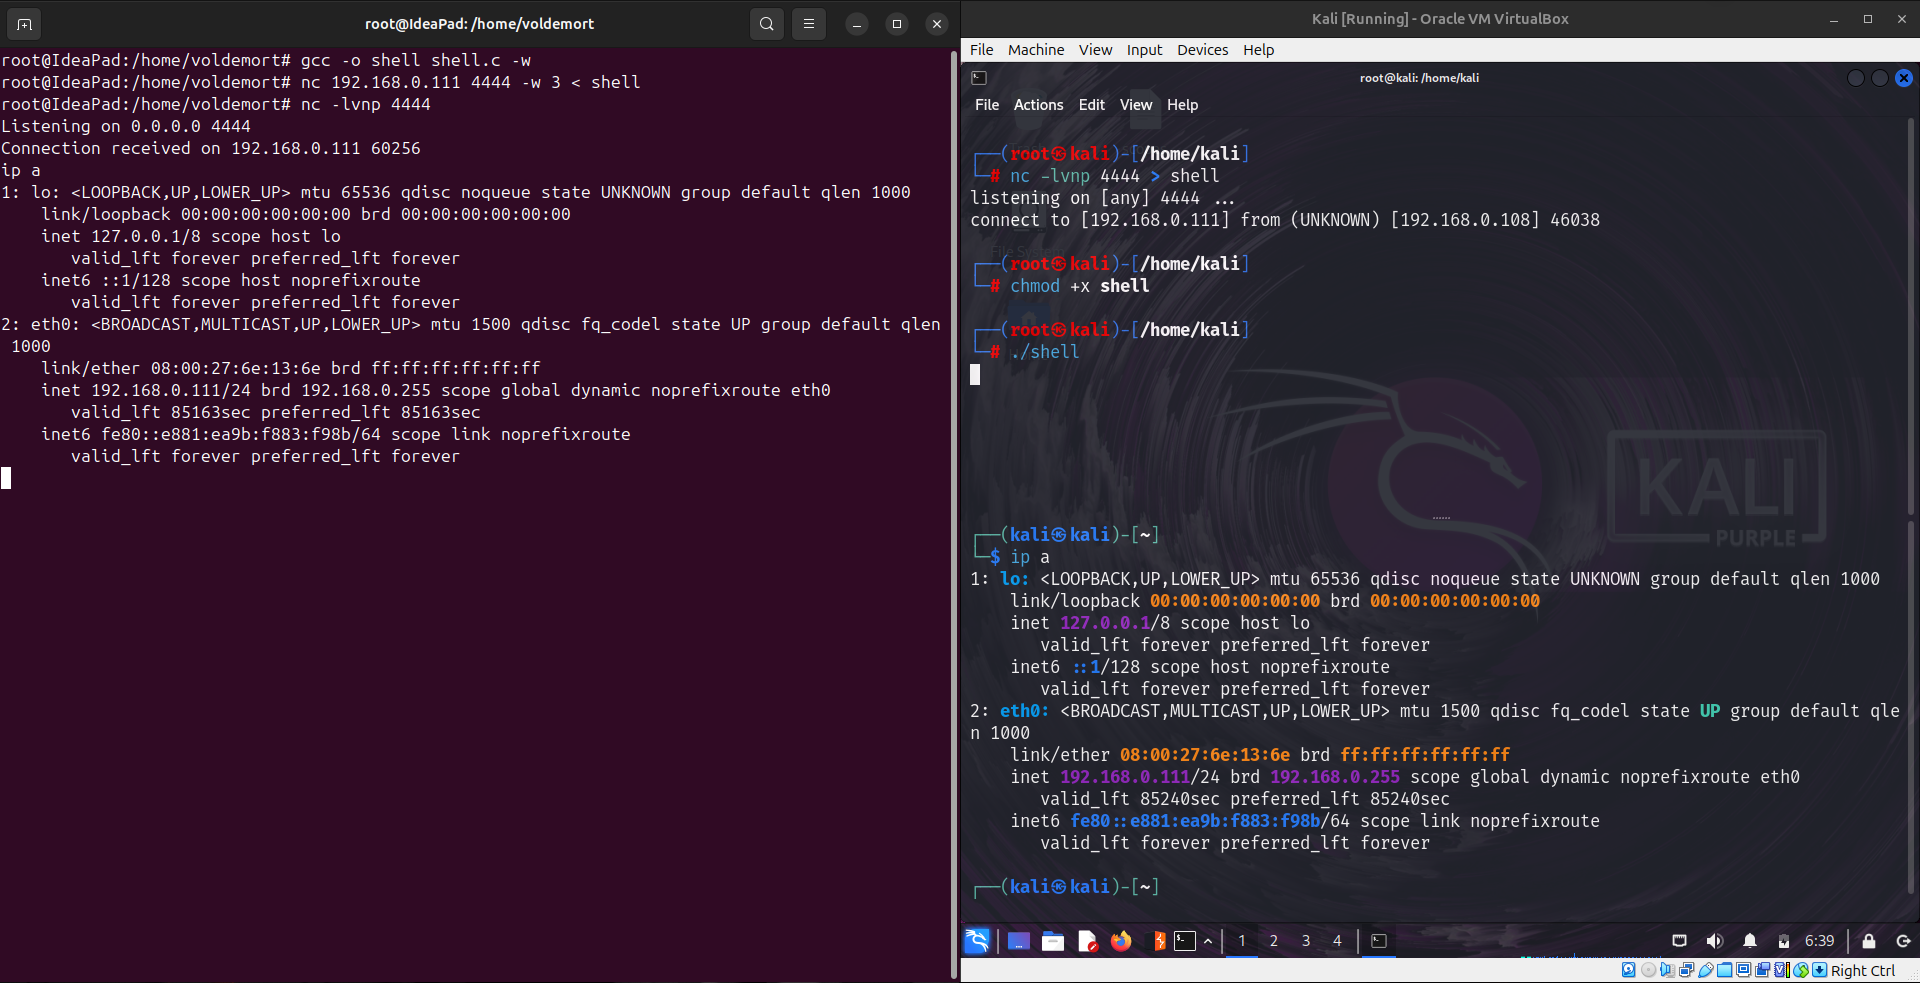Expand terminal launcher dropdown arrow in Kali panel

1208,941
